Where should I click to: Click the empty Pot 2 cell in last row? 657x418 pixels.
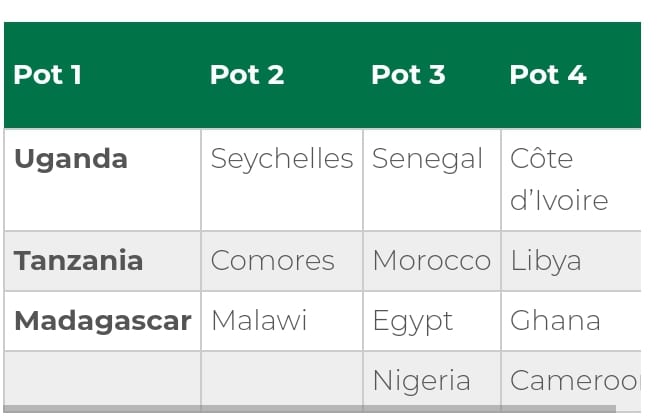pyautogui.click(x=282, y=378)
